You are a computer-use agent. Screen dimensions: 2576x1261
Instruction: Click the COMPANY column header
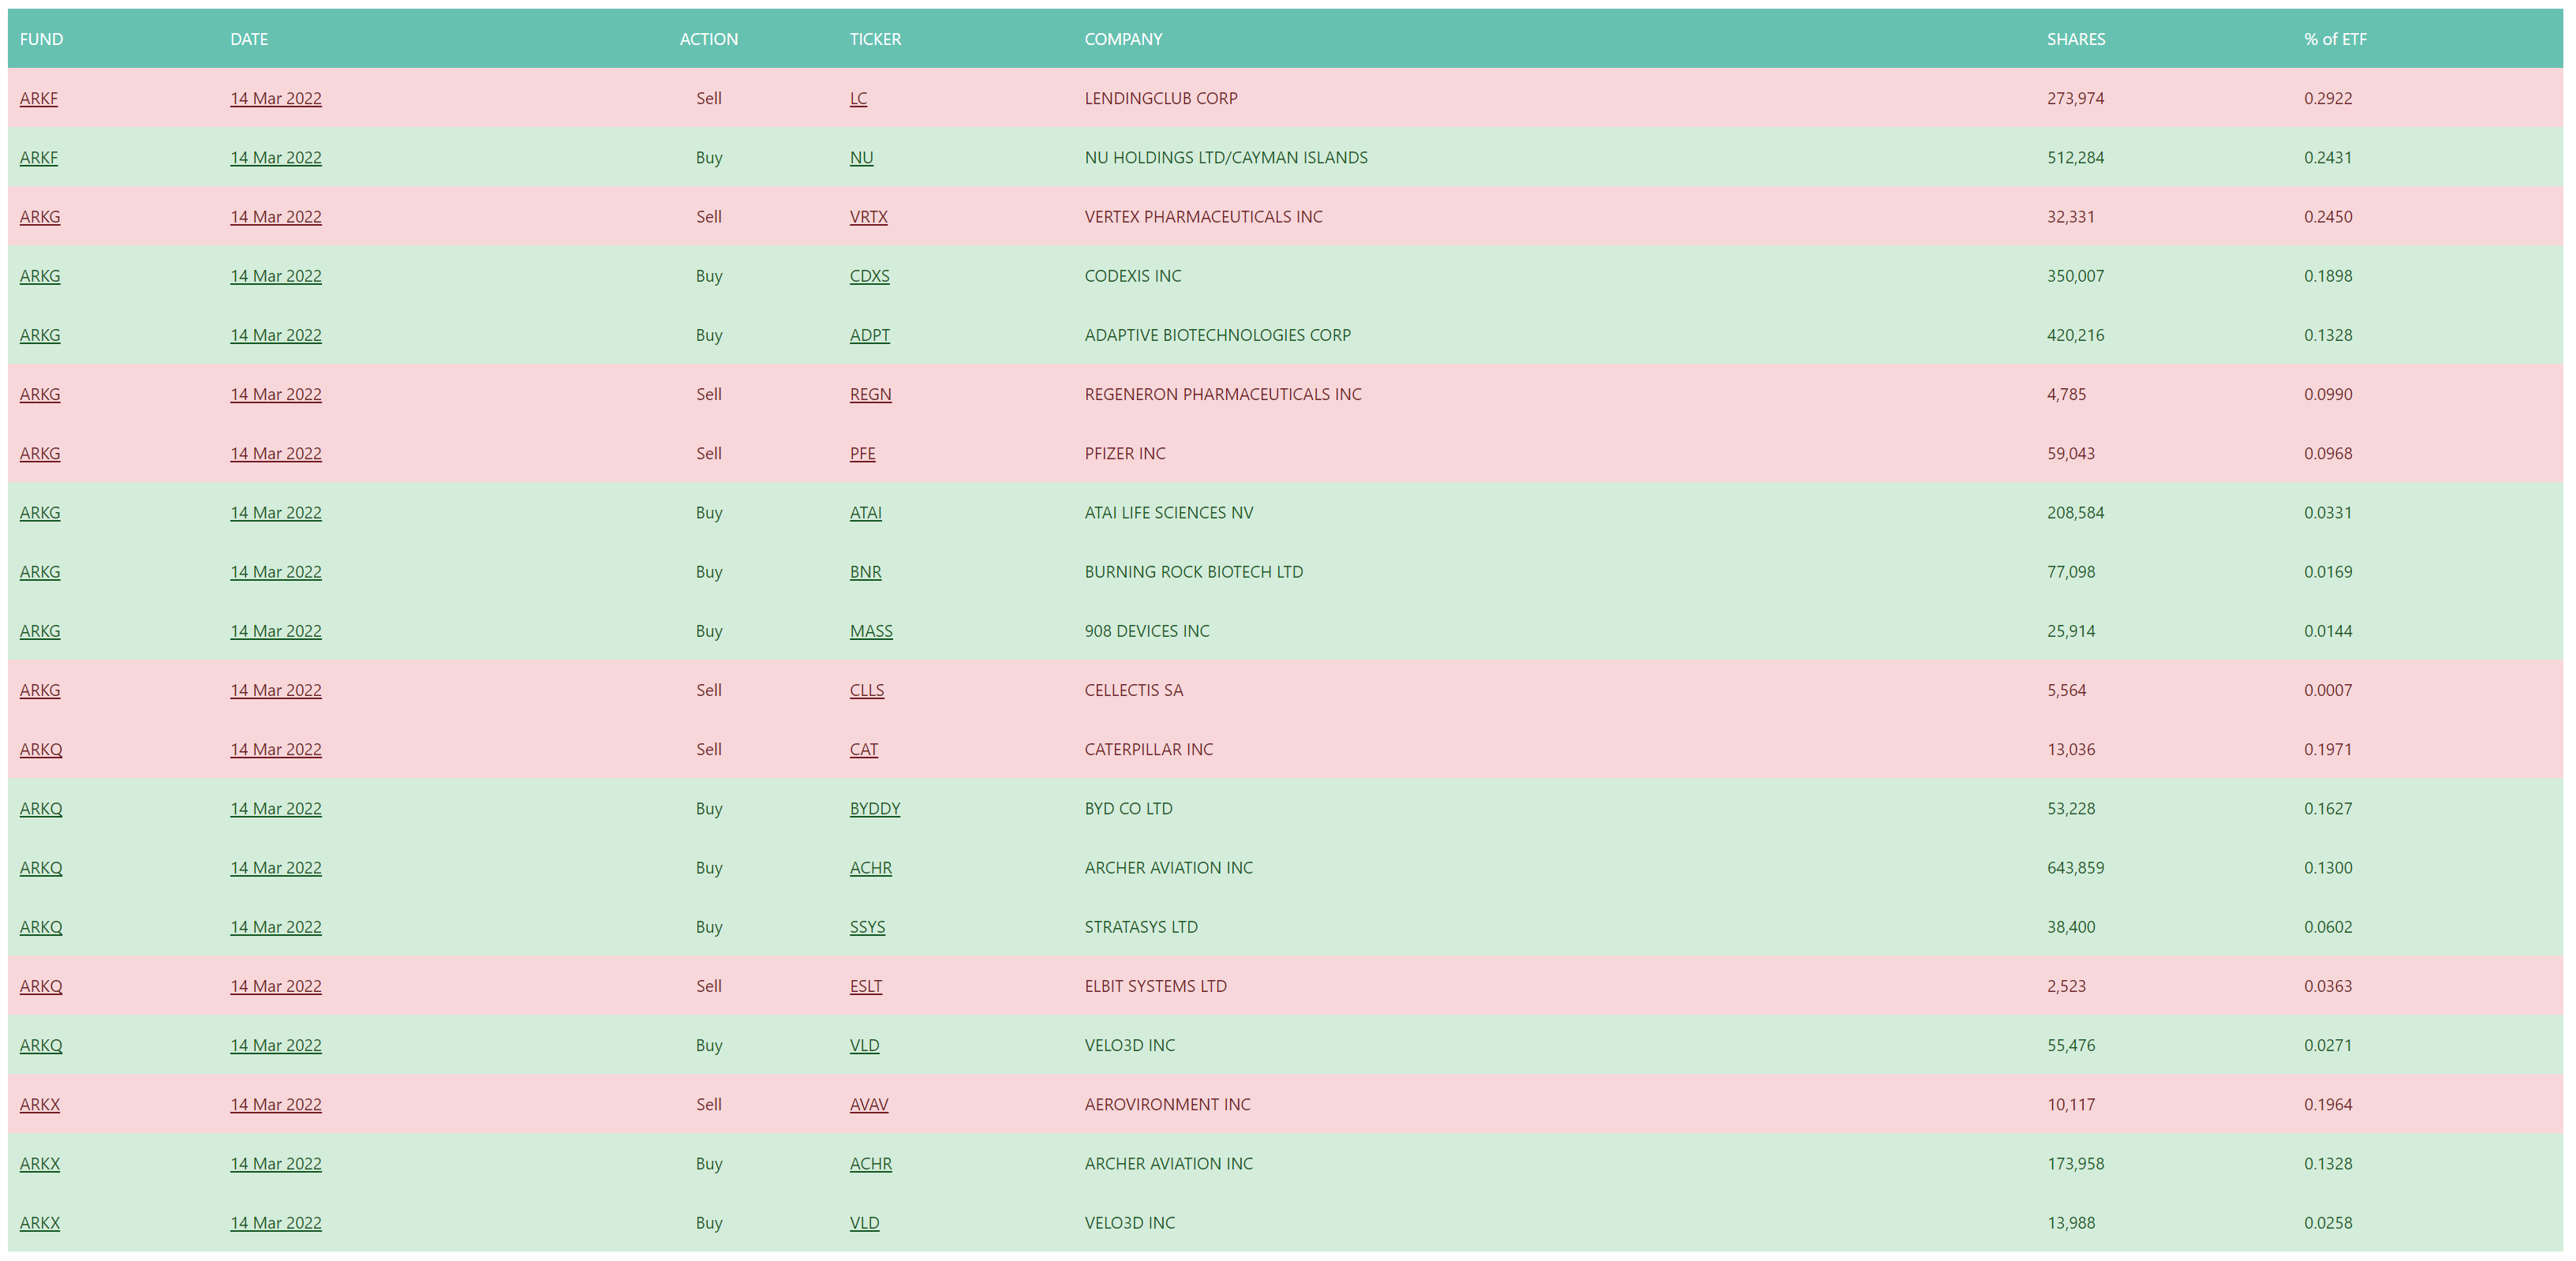coord(1123,39)
